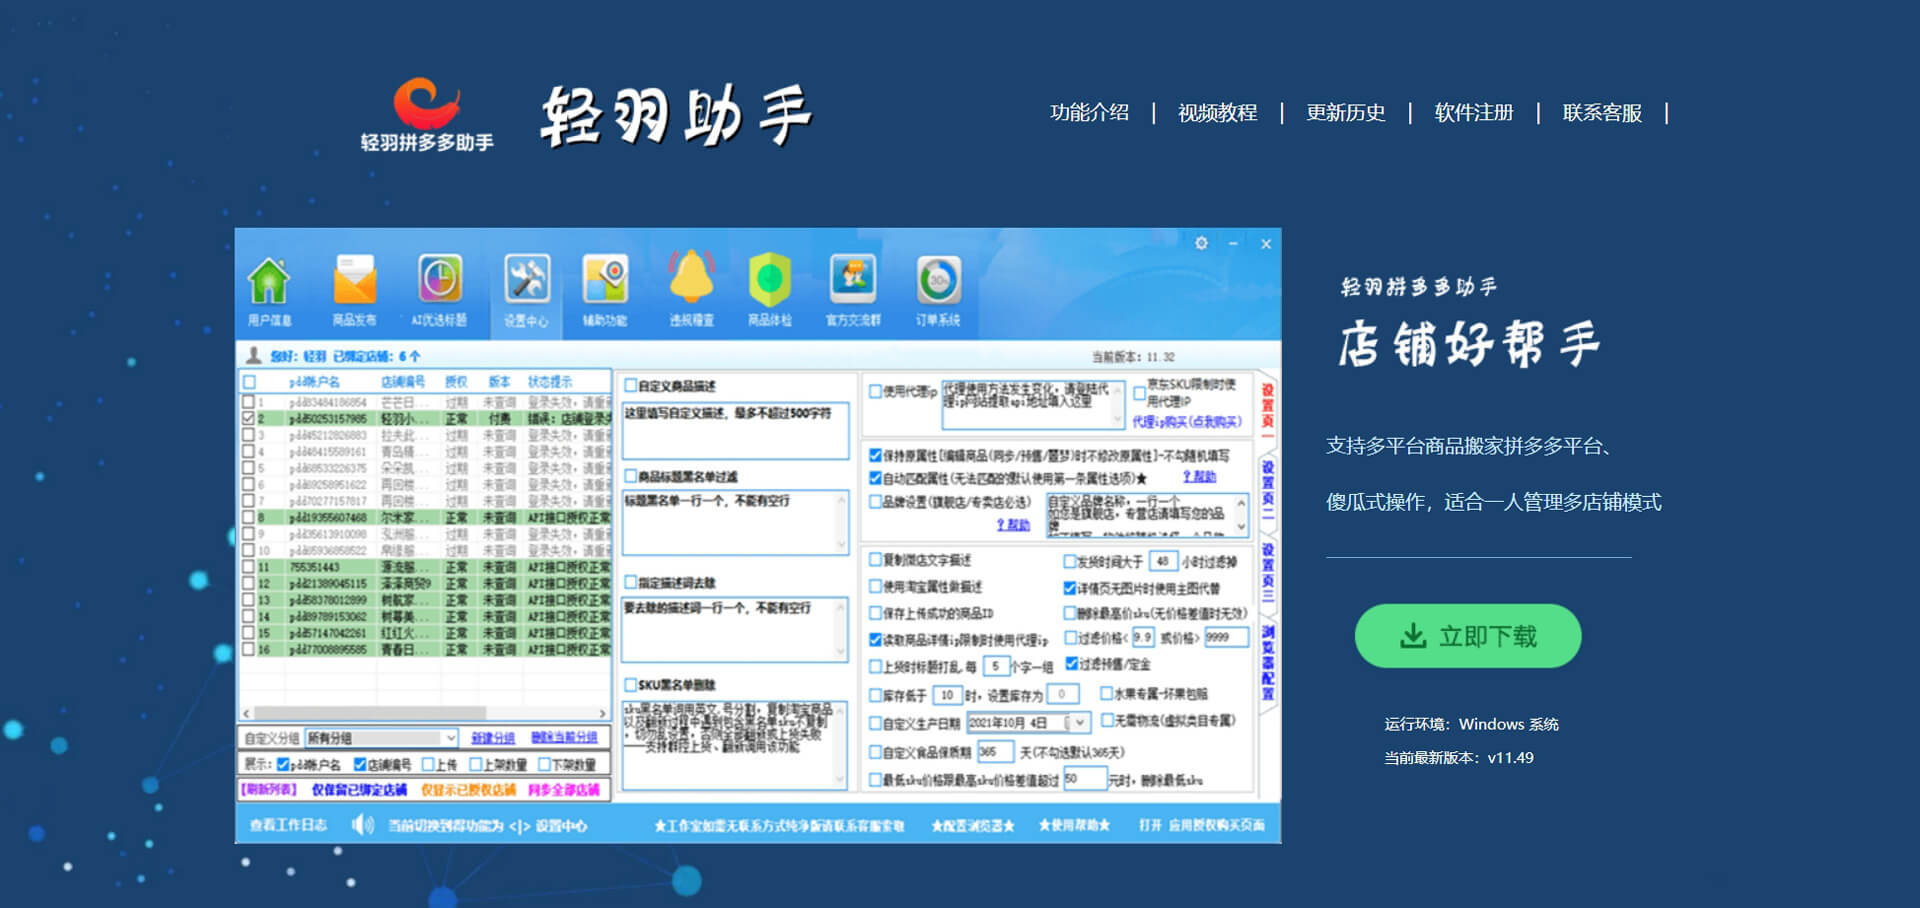Open 软件注册 in the top navigation
Viewport: 1920px width, 908px height.
(x=1473, y=113)
